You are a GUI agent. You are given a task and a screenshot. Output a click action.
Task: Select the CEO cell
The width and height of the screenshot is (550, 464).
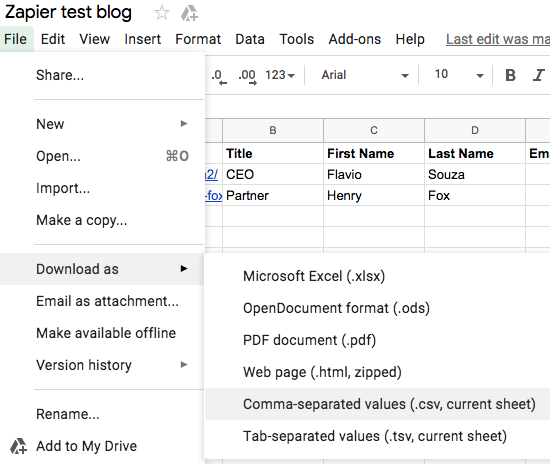(x=273, y=174)
